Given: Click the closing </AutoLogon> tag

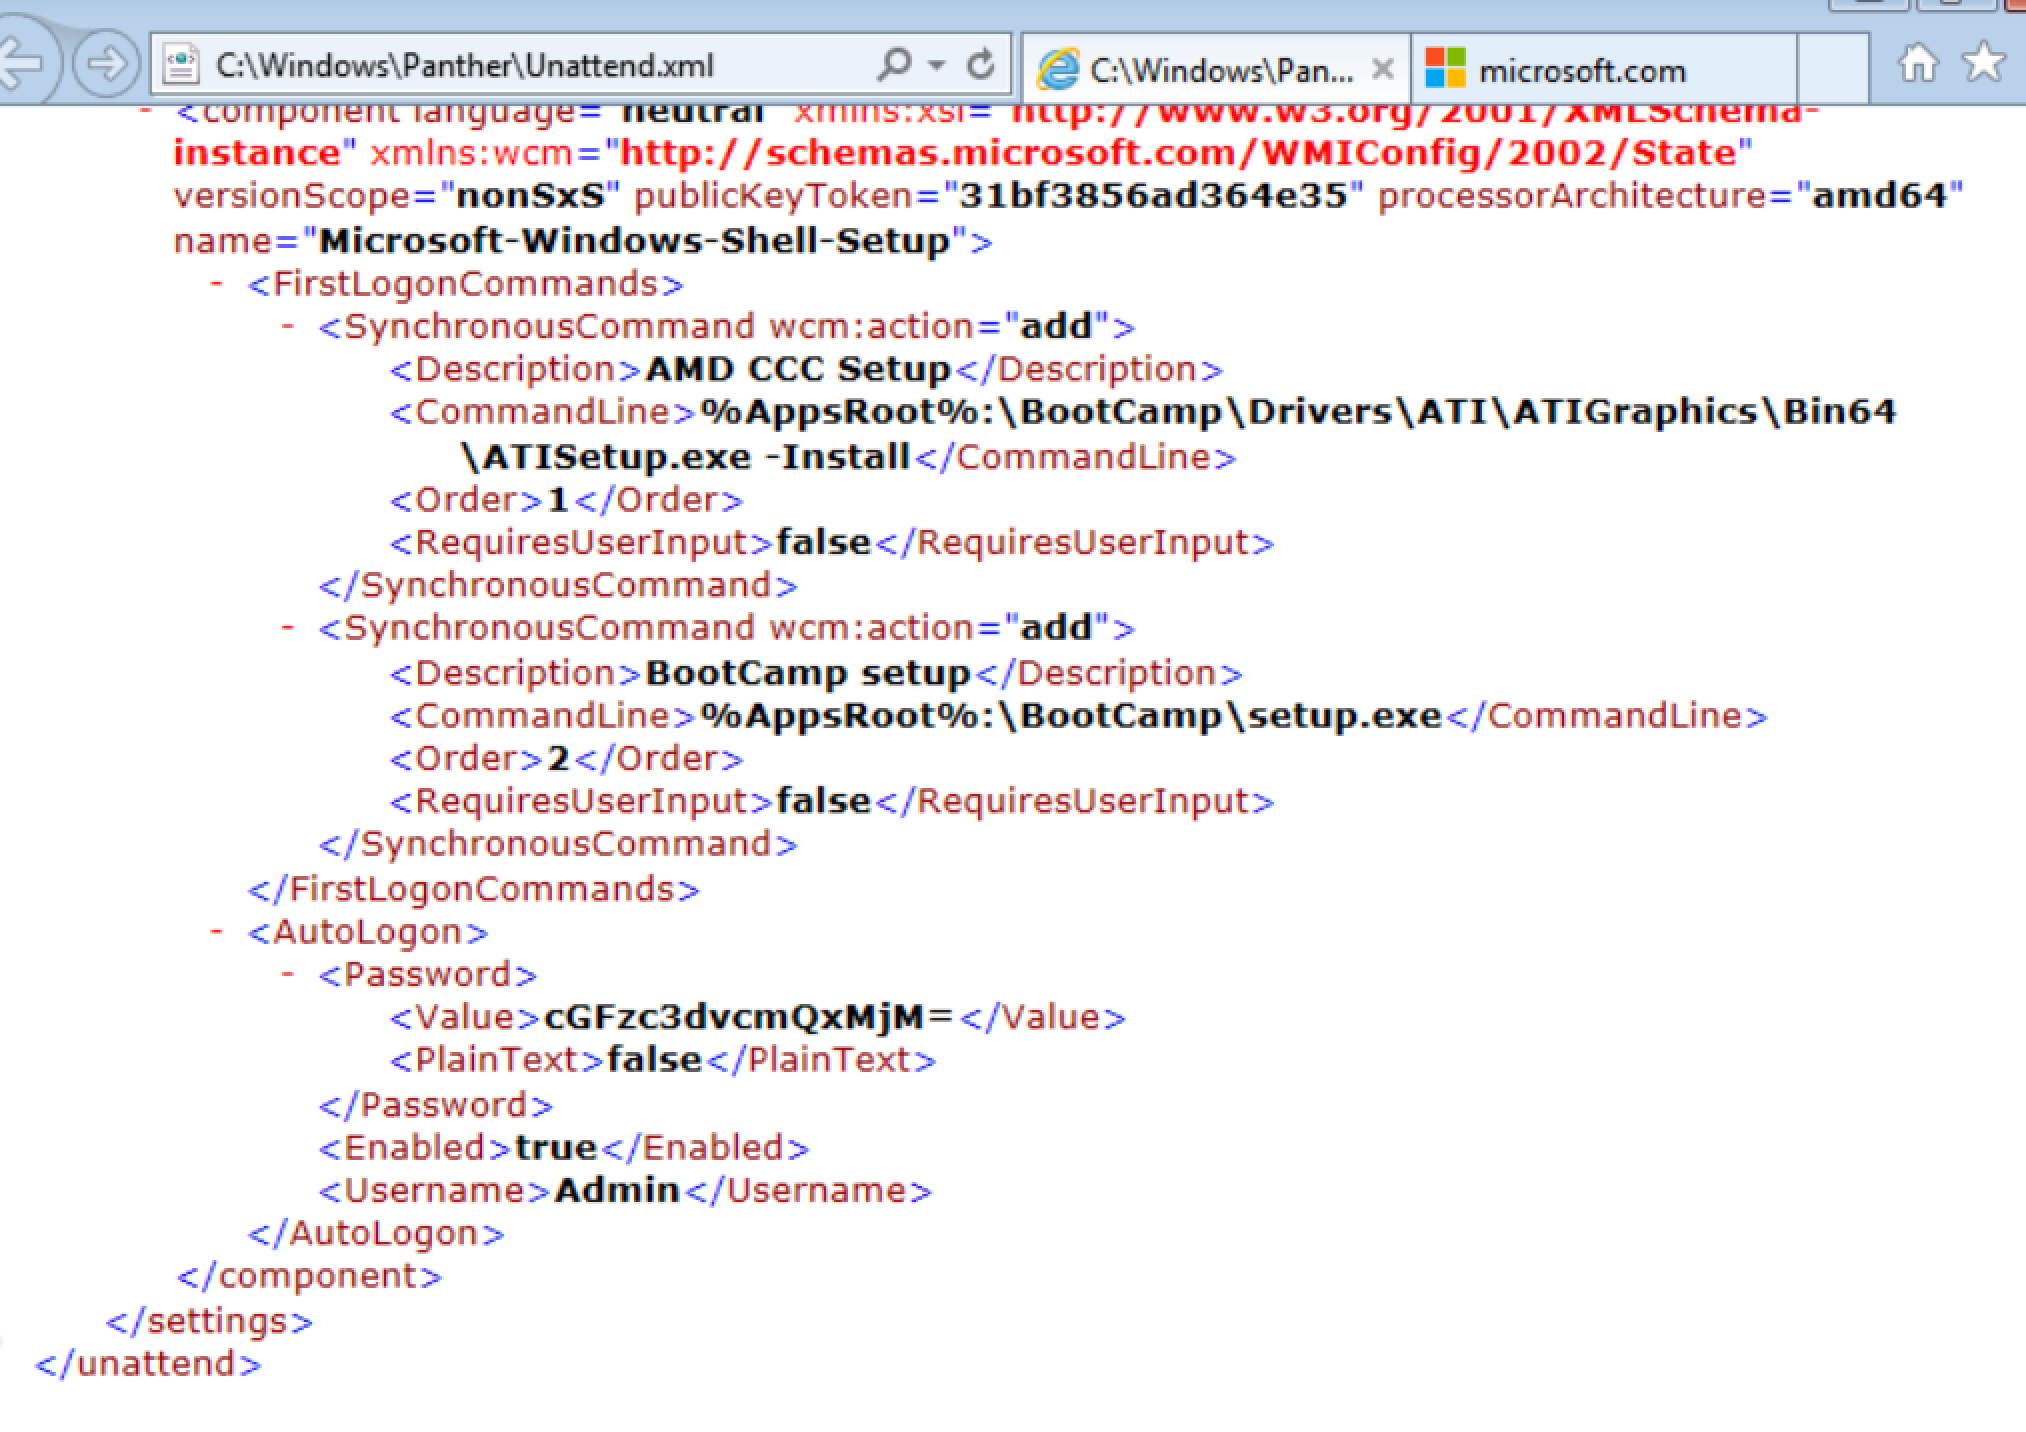Looking at the screenshot, I should [x=376, y=1233].
